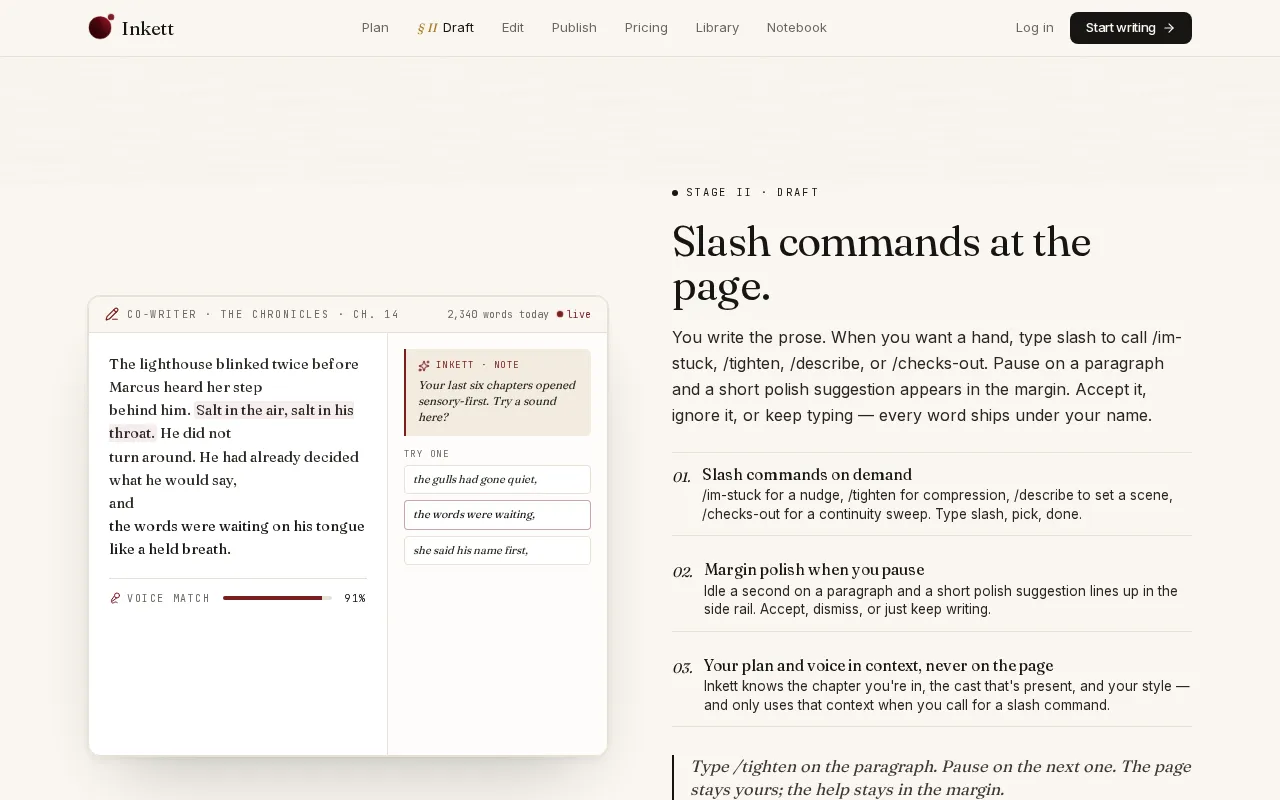Click 'The lighthouse blinked twice' opening line
The width and height of the screenshot is (1280, 800).
coord(233,364)
